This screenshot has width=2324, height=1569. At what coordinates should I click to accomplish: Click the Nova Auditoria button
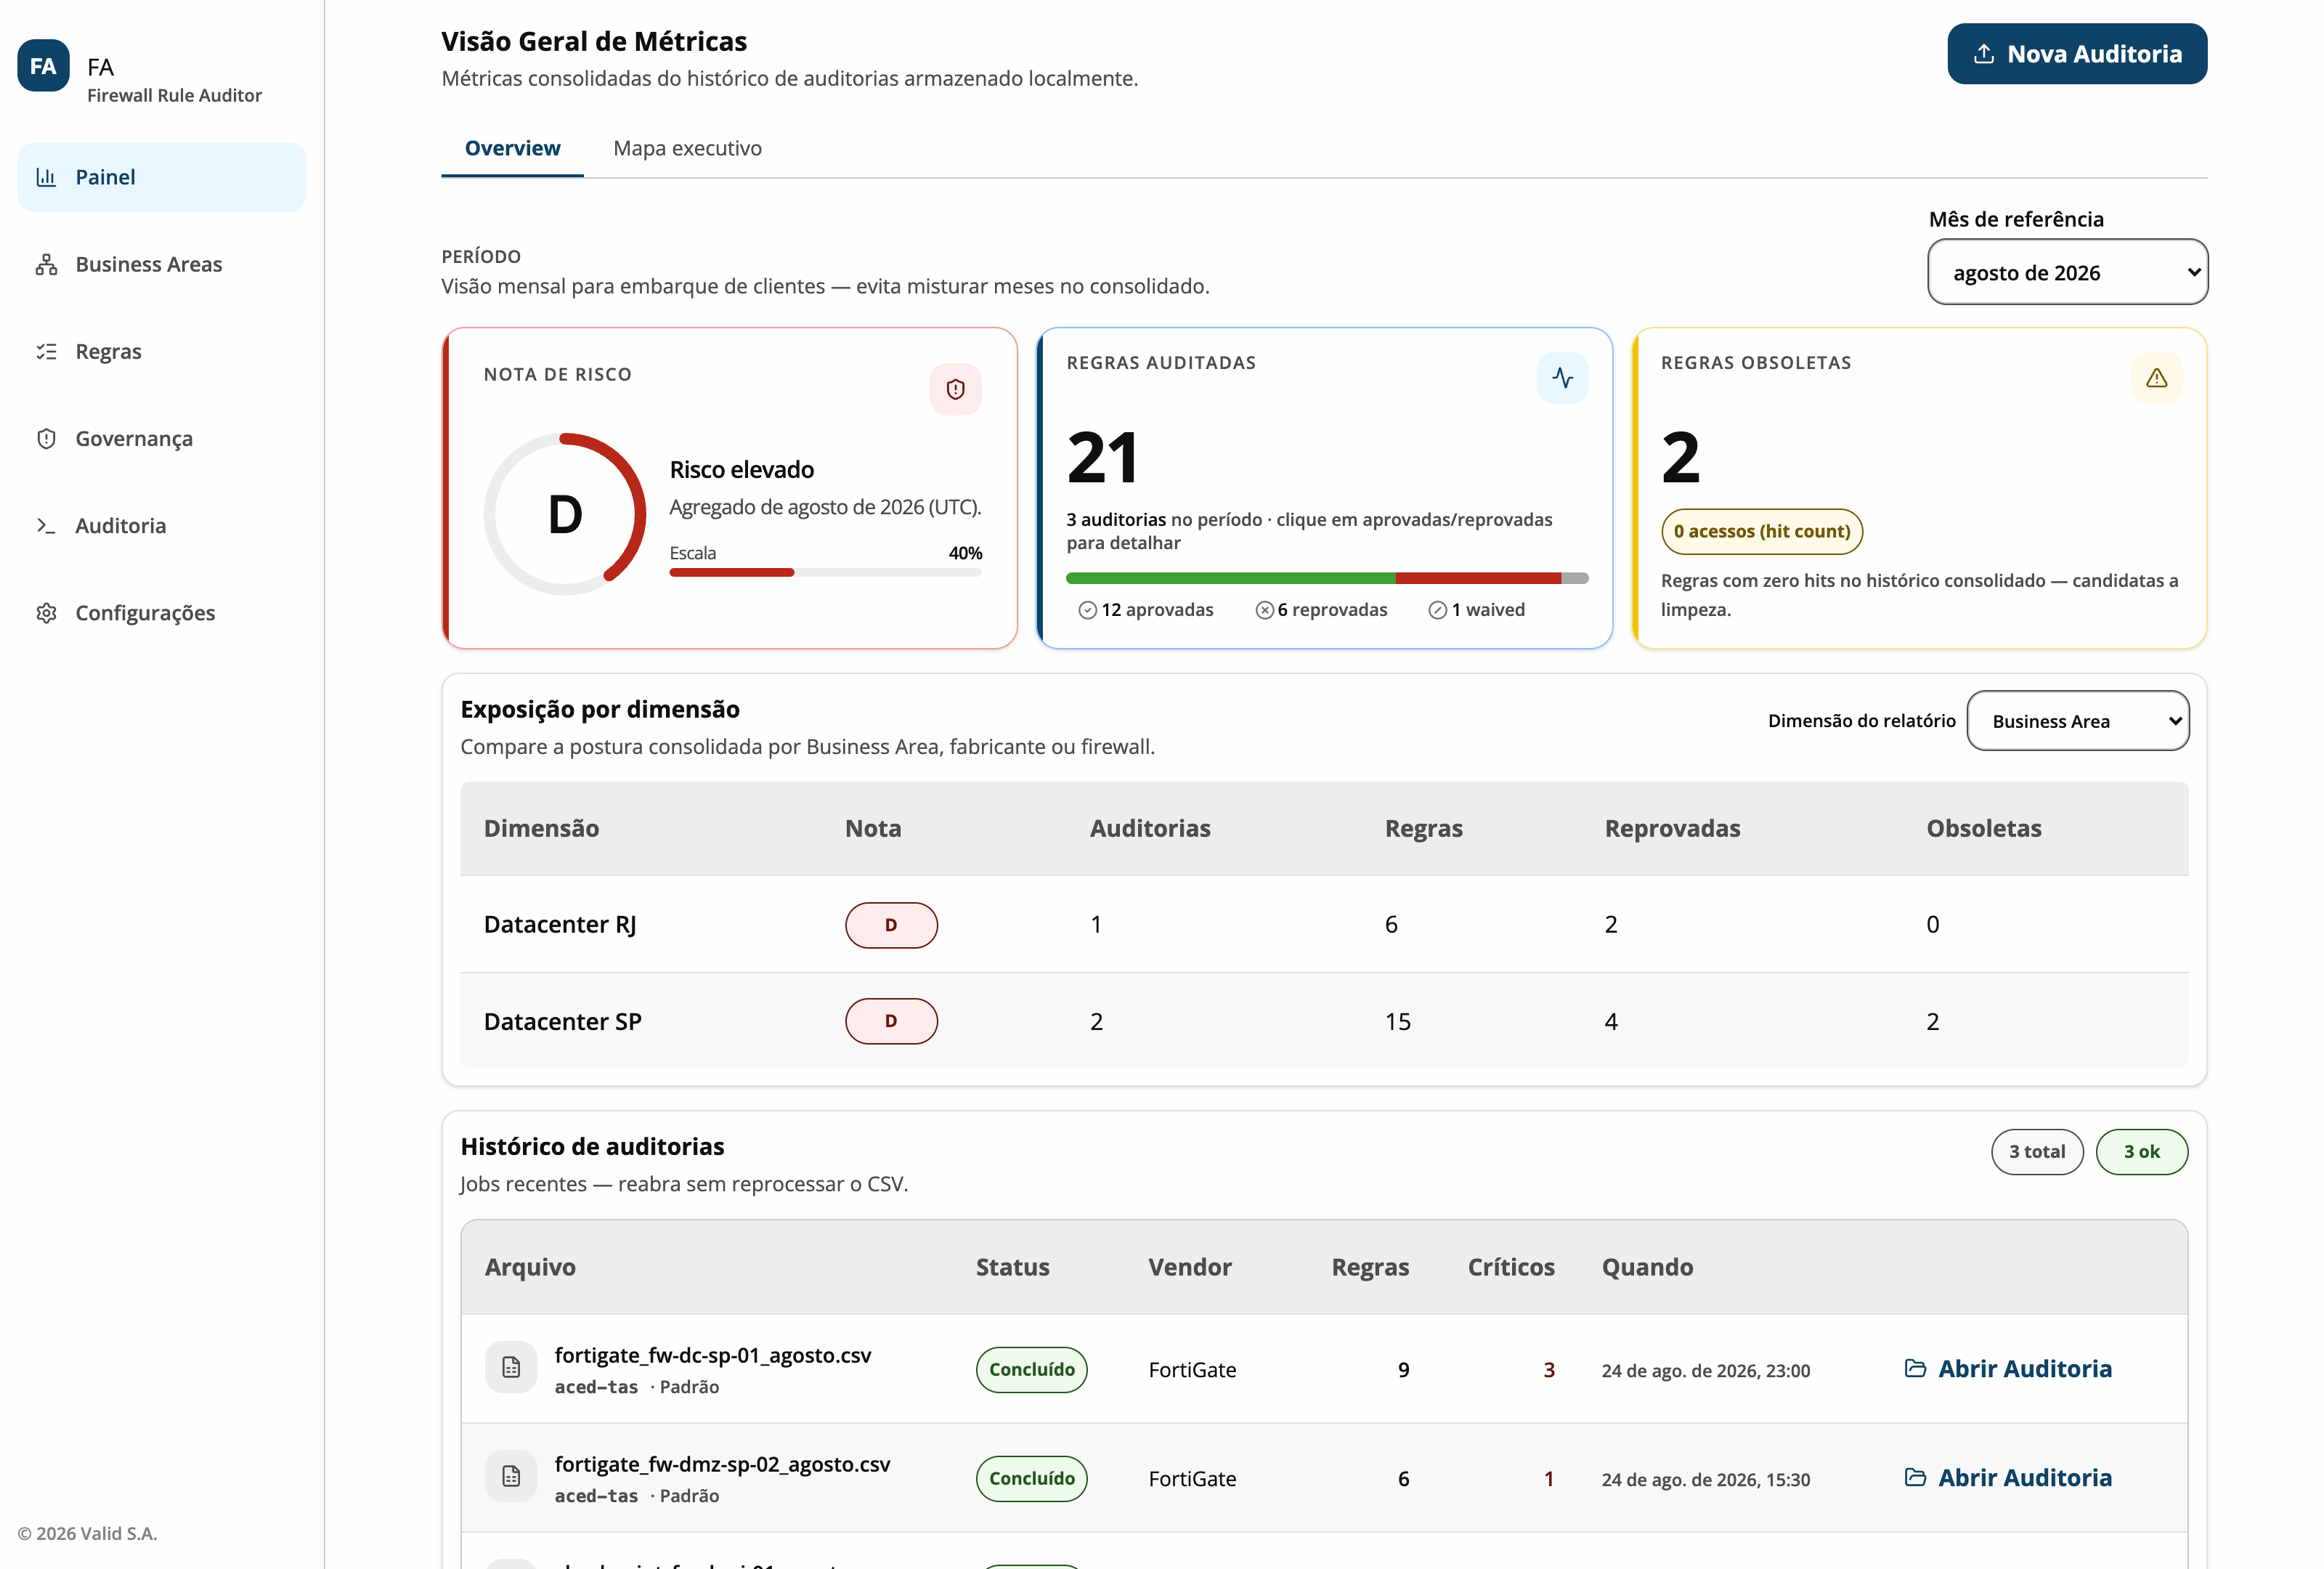[x=2076, y=54]
